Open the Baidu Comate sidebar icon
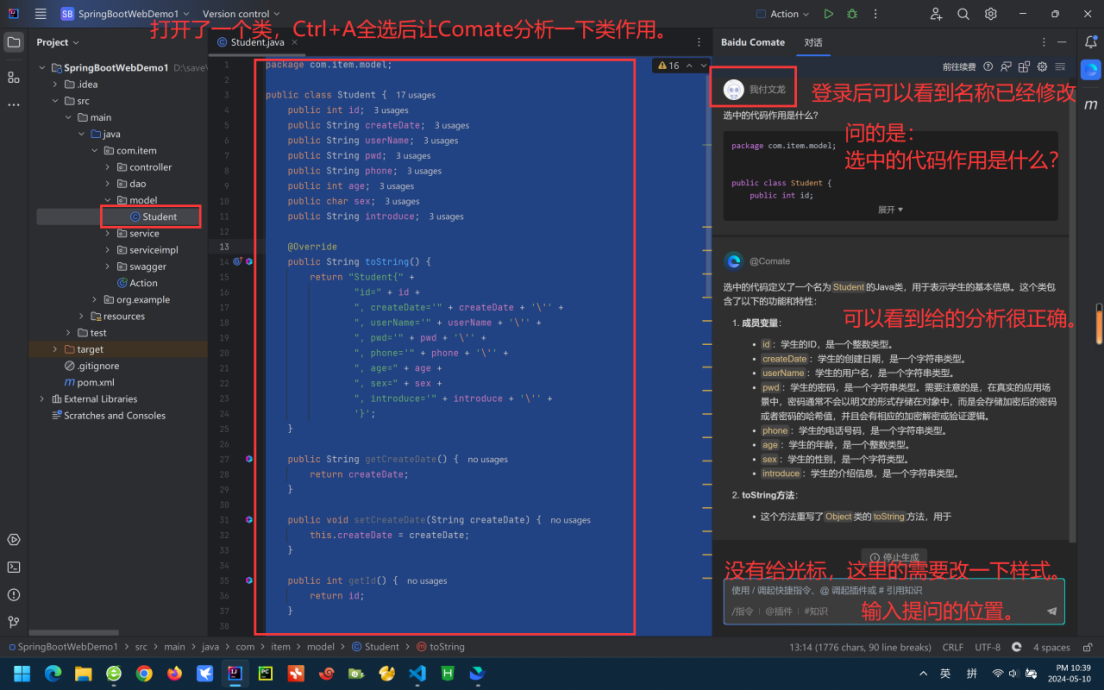The width and height of the screenshot is (1104, 690). tap(1091, 70)
